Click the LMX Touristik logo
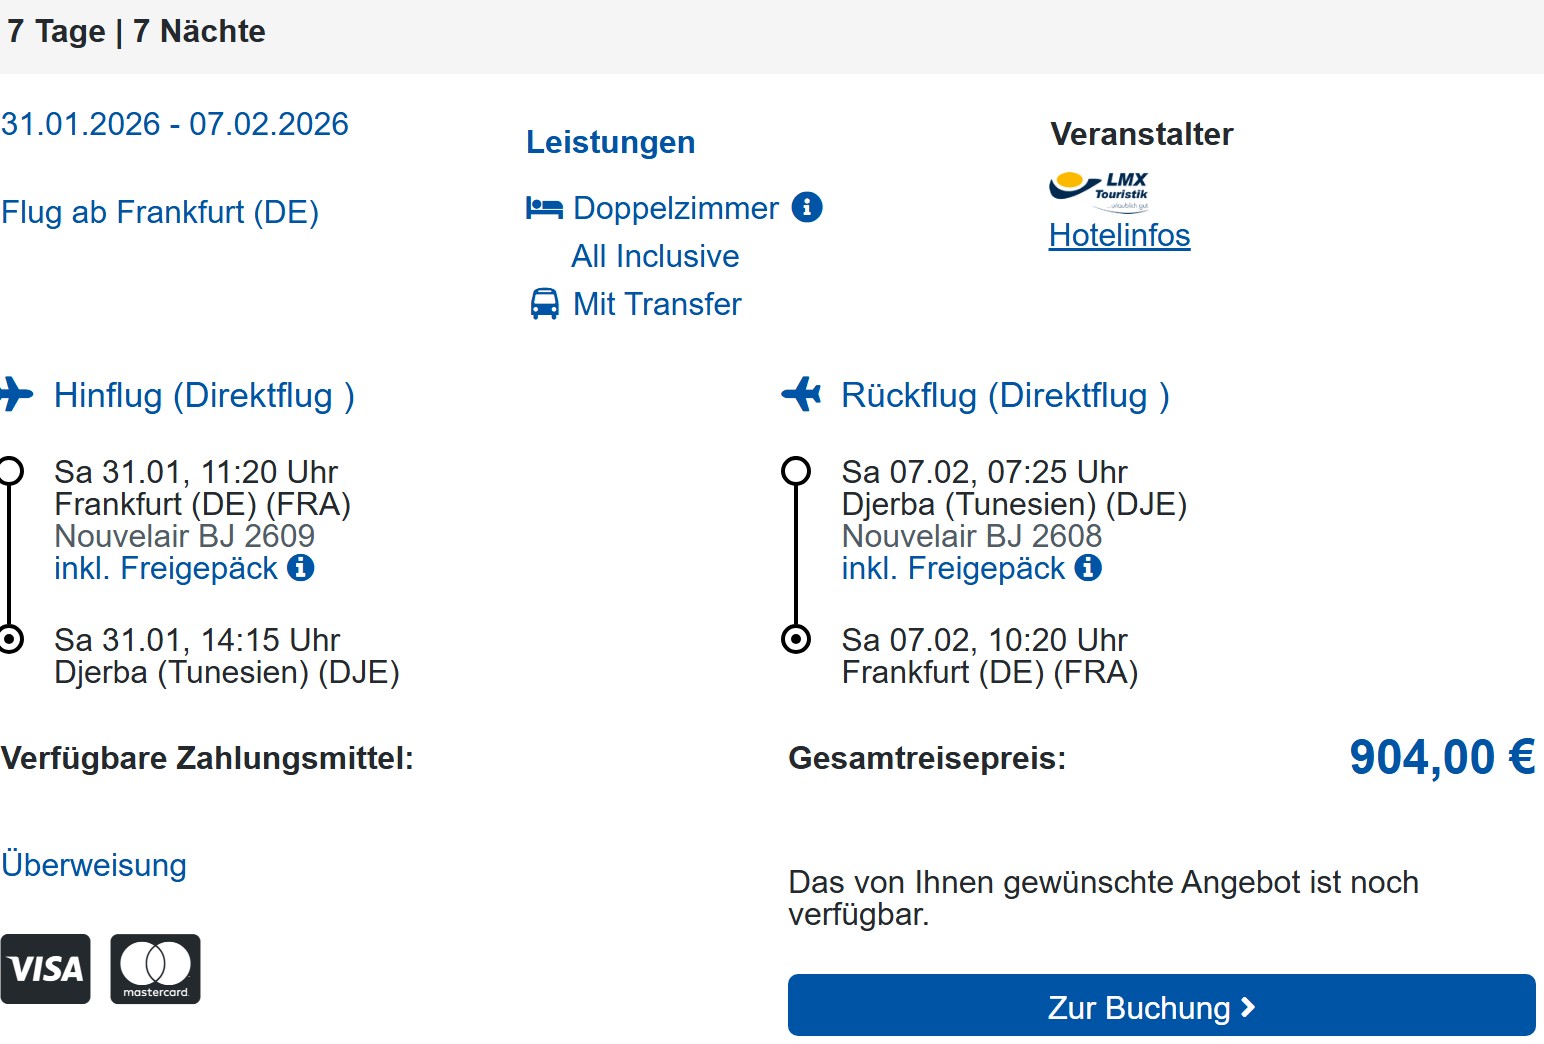Screen dimensions: 1544x1044 point(1099,190)
